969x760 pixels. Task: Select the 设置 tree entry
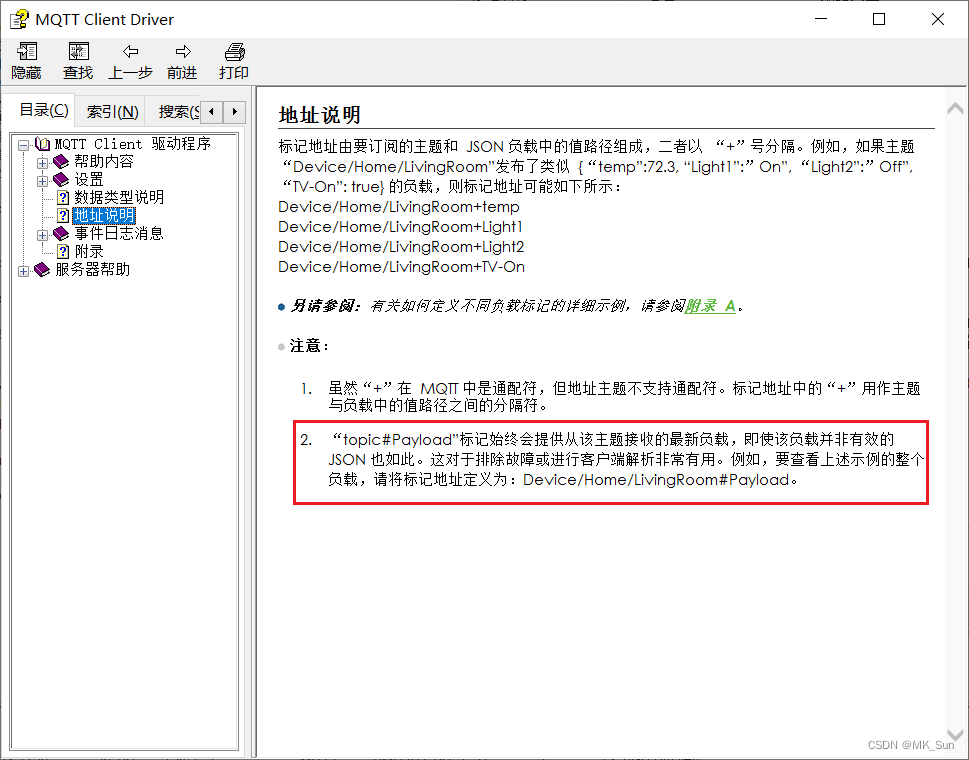pyautogui.click(x=89, y=180)
